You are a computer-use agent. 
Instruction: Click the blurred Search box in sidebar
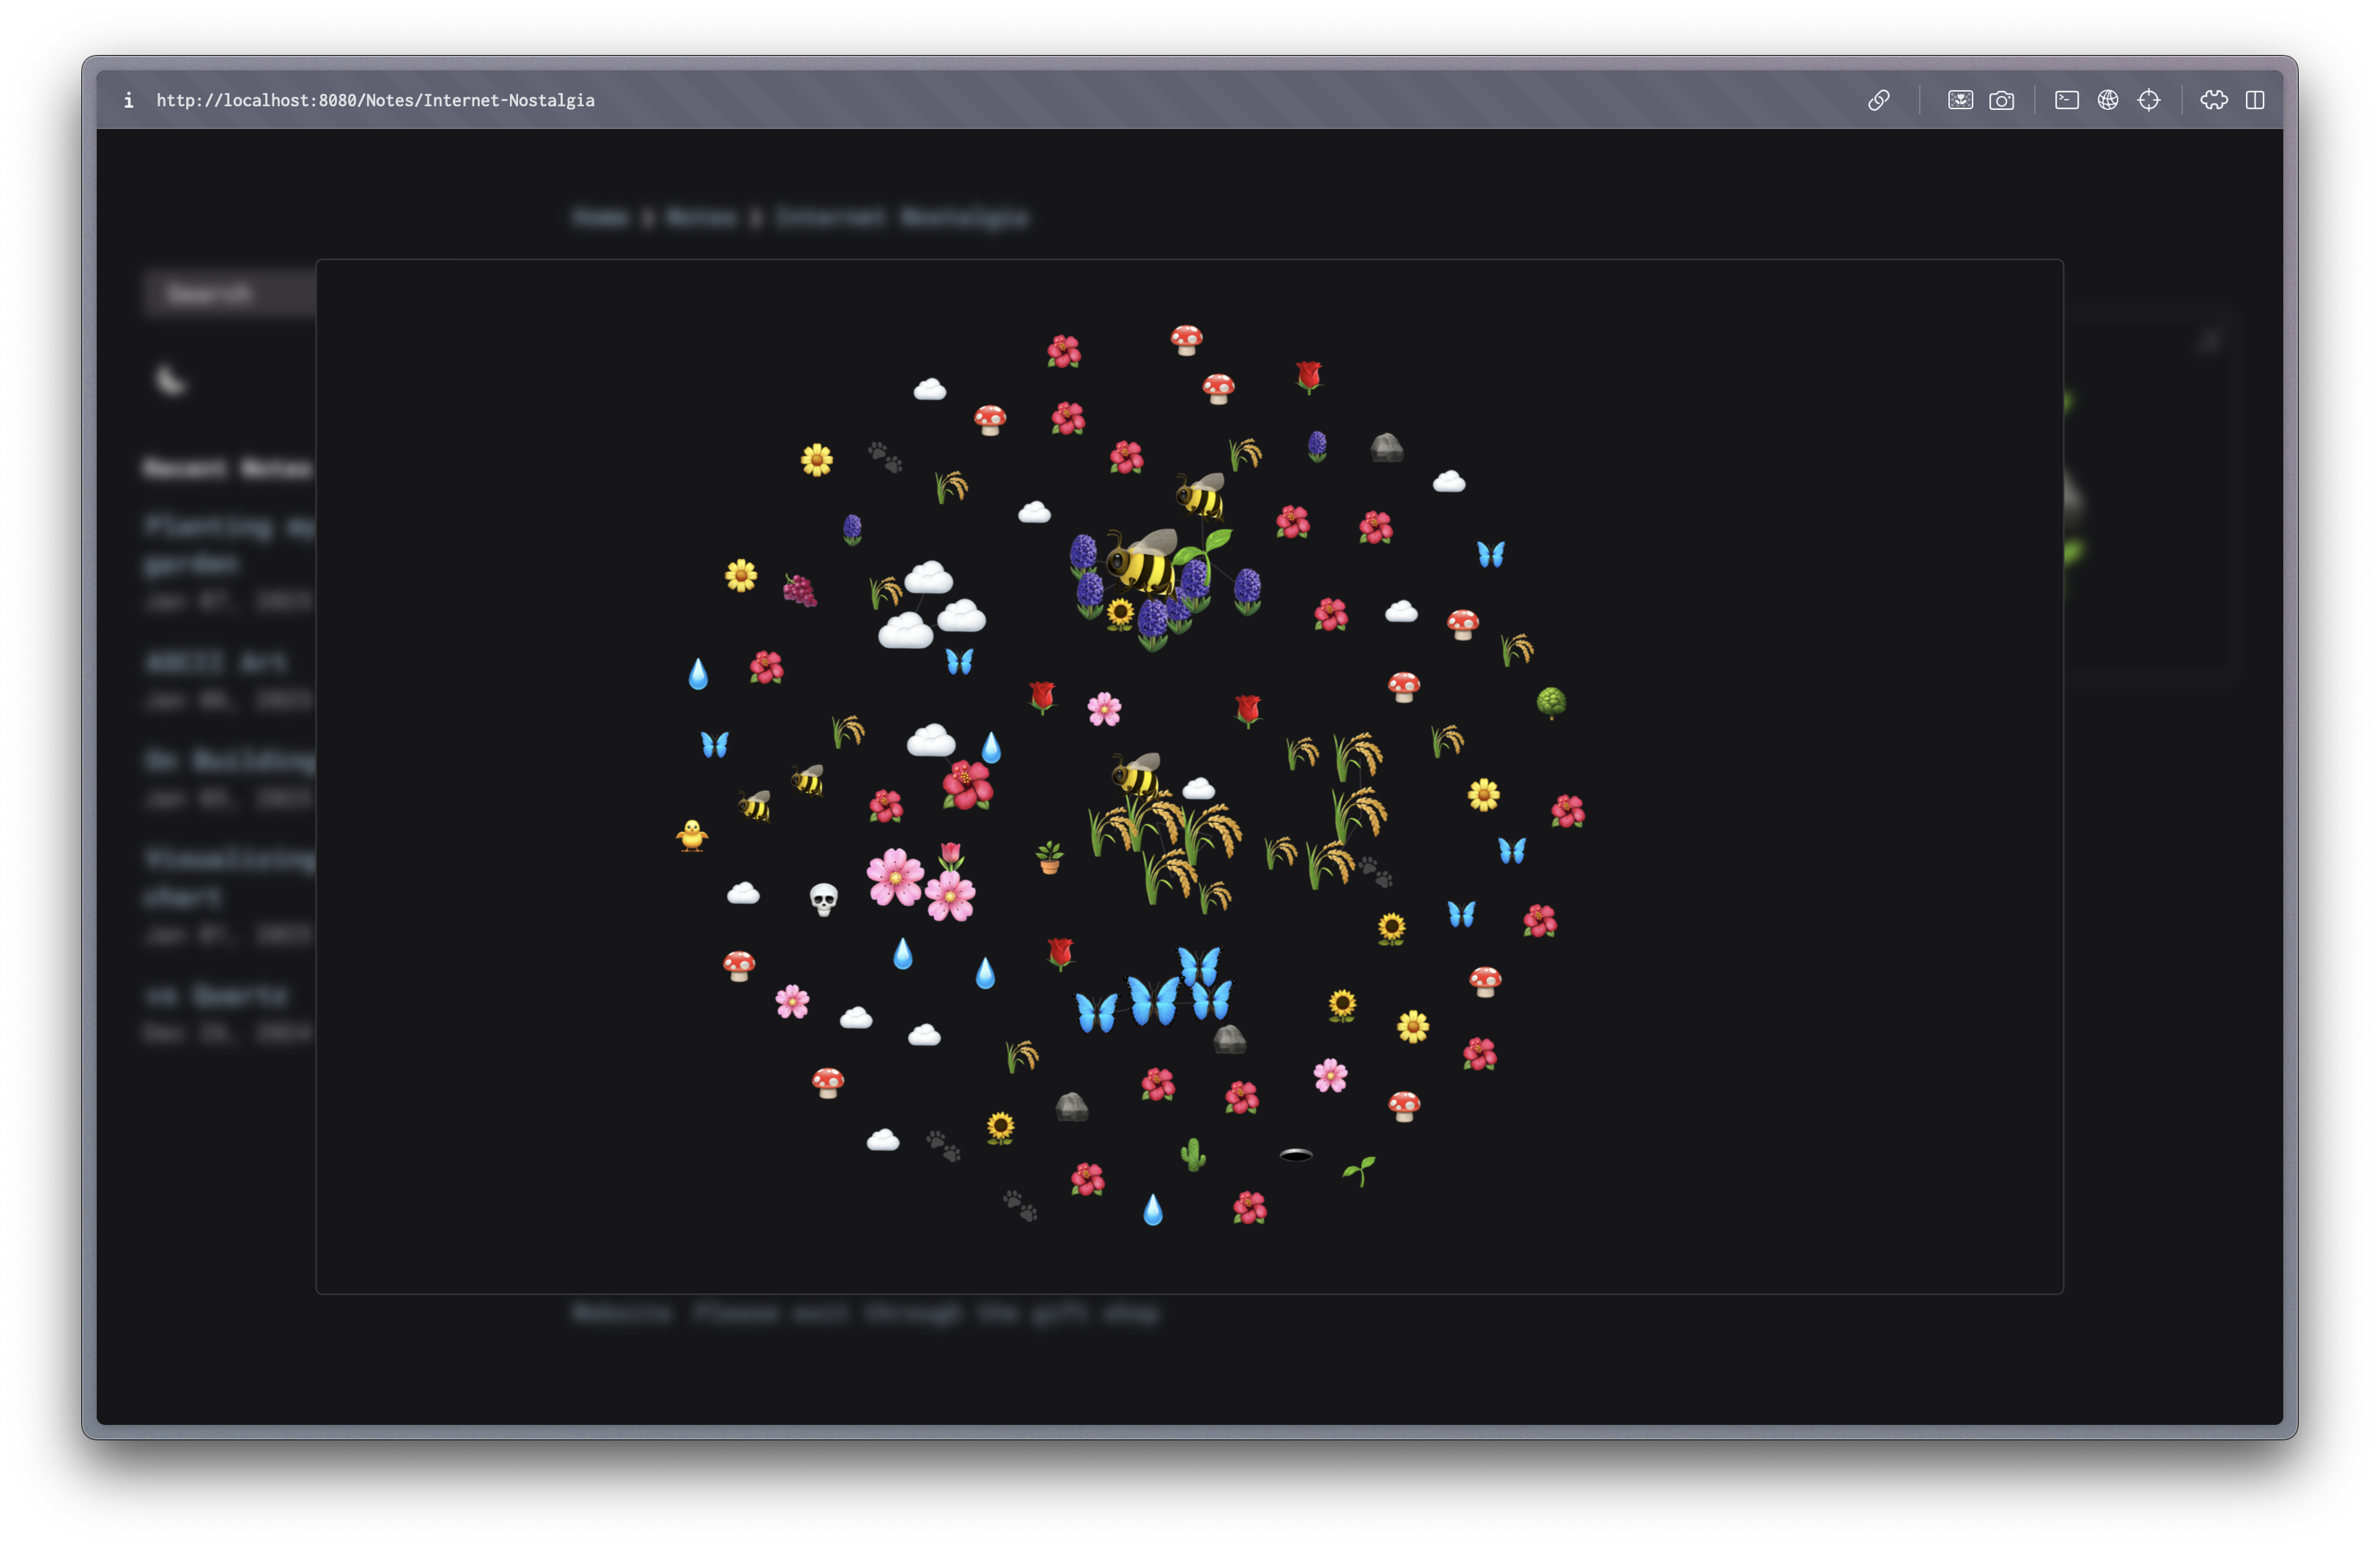pos(229,293)
